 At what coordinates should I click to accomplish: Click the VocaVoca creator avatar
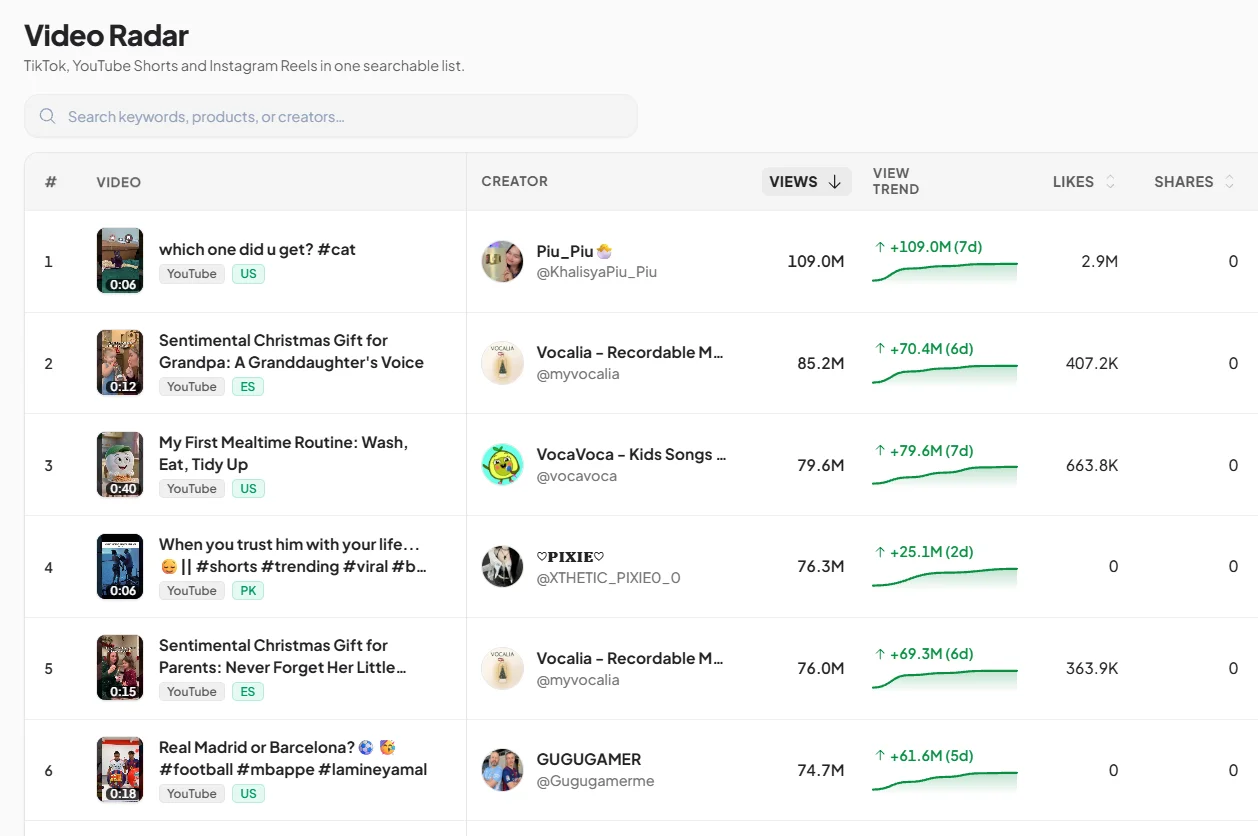[502, 465]
